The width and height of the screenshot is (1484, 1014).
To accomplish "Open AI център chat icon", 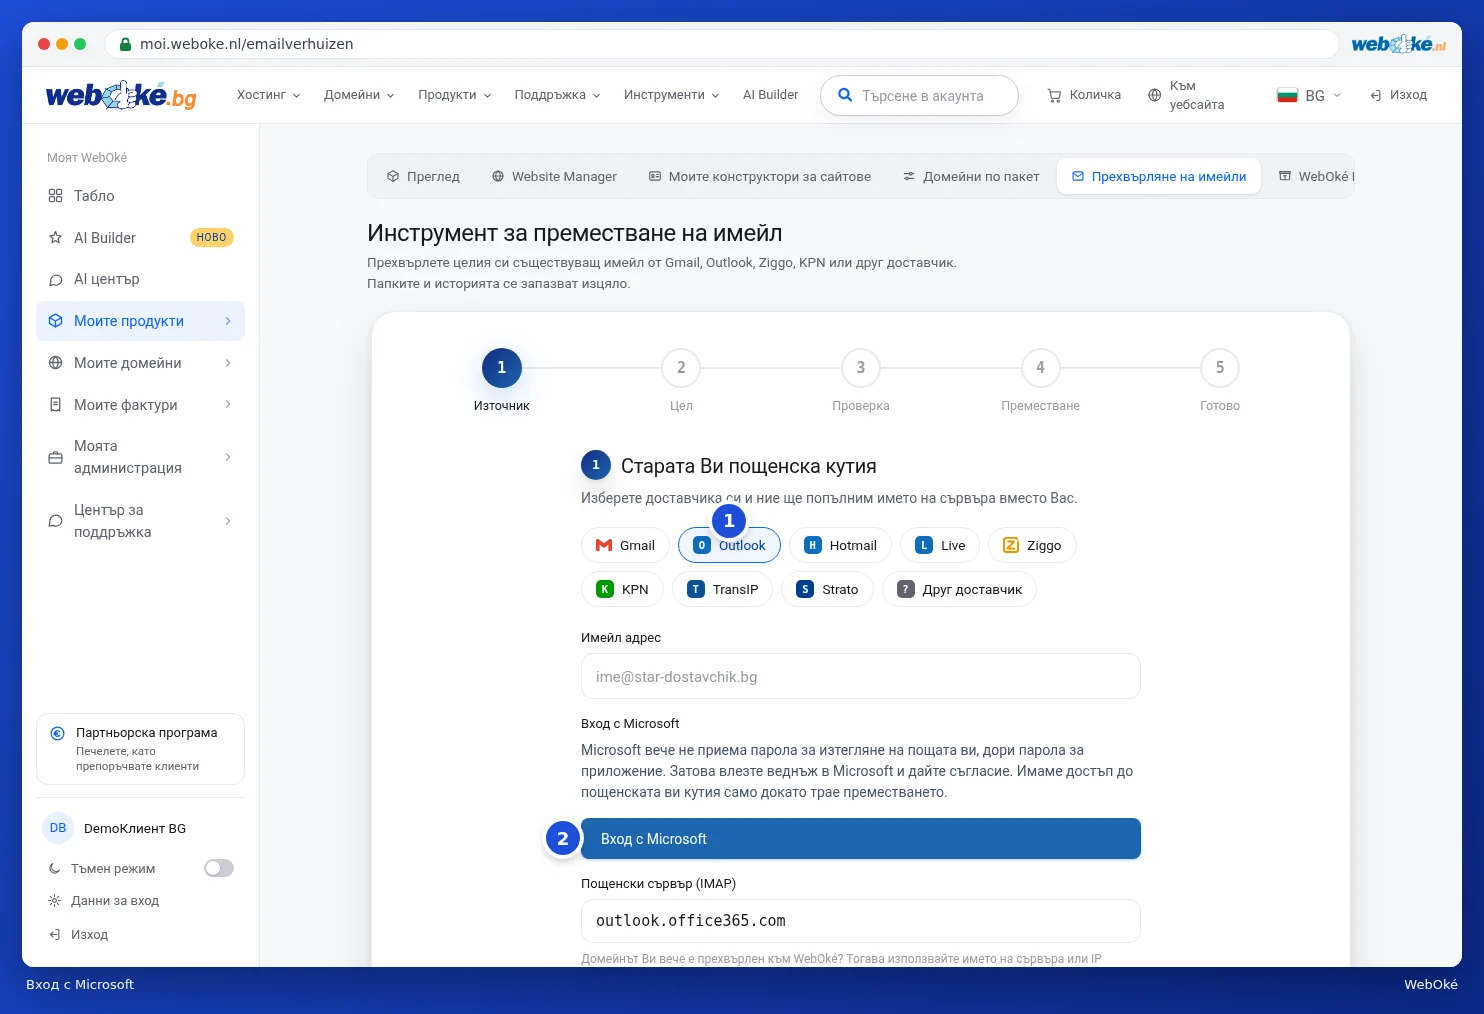I will 55,280.
